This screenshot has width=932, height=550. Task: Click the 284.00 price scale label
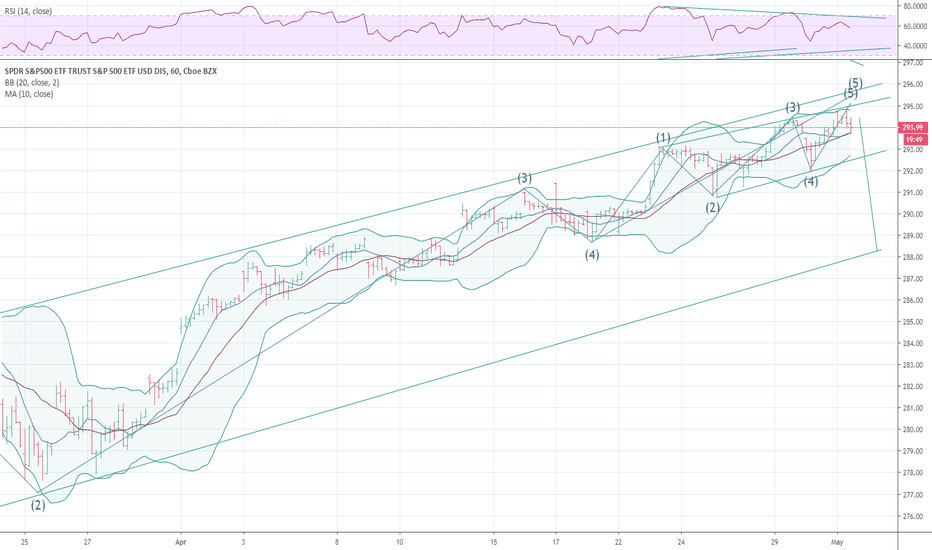[912, 344]
